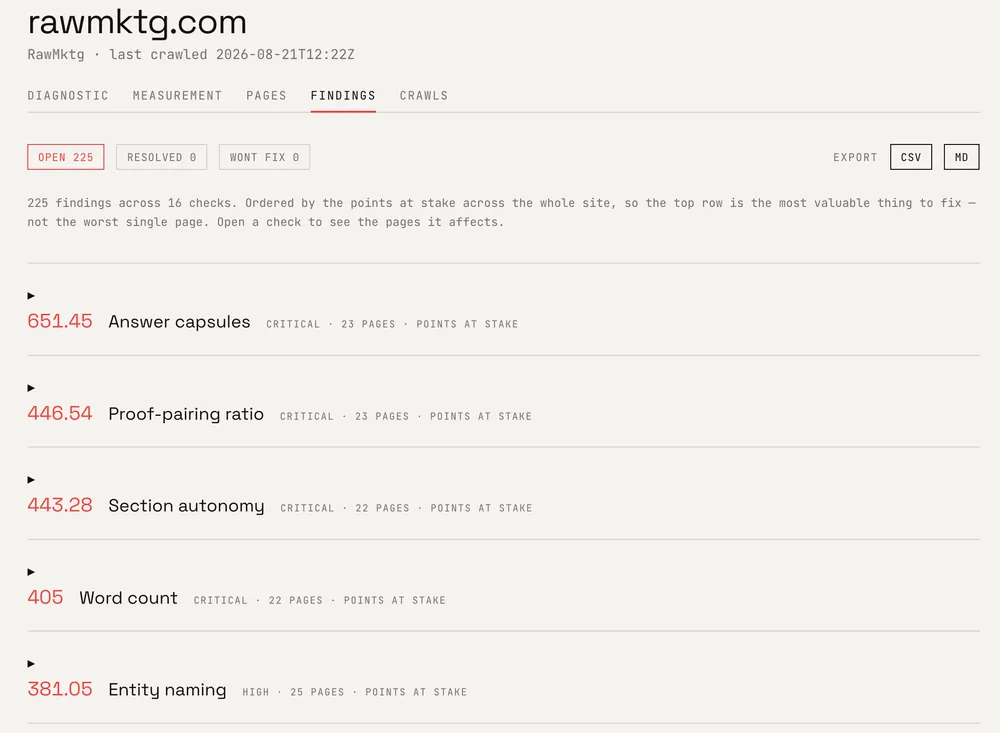The image size is (1000, 733).
Task: Click the Word count CRITICAL 22 pages label
Action: [x=320, y=600]
